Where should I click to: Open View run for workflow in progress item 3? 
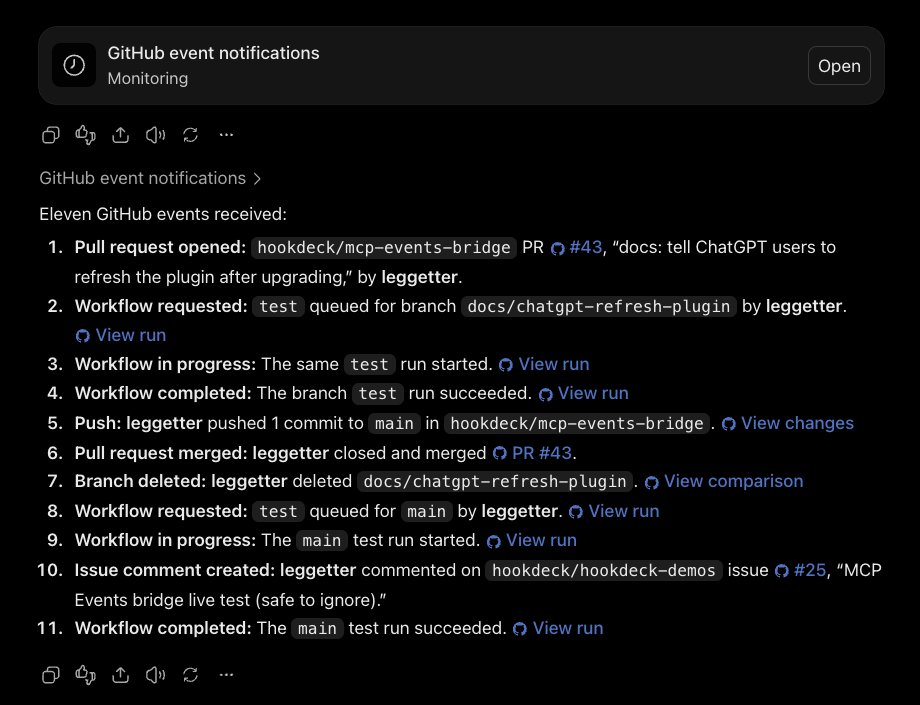544,364
